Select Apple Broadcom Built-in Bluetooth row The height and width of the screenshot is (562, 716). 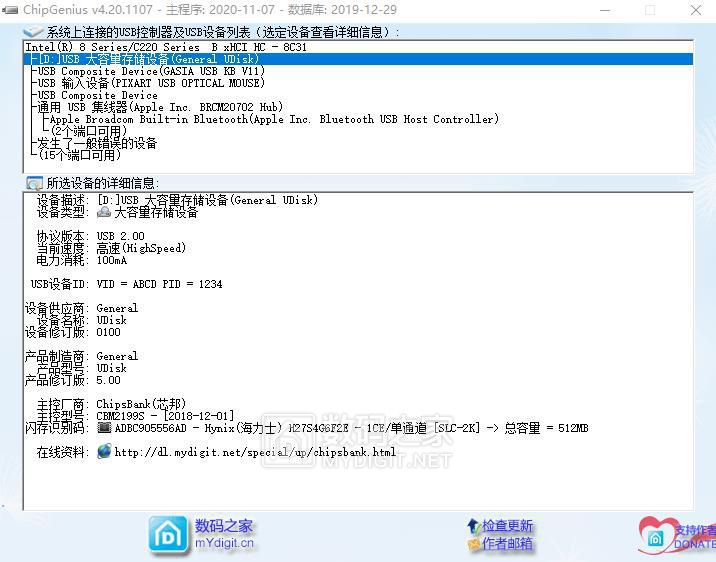click(274, 119)
